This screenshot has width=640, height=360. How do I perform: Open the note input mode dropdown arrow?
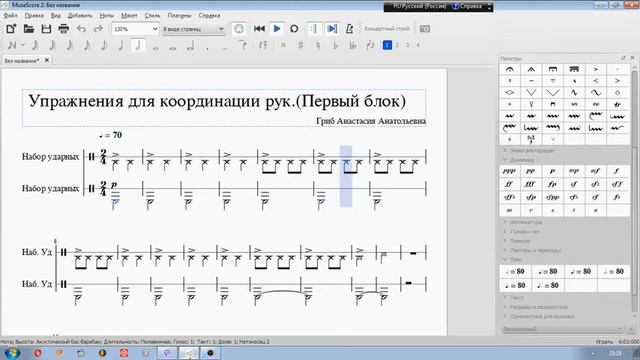tap(23, 45)
